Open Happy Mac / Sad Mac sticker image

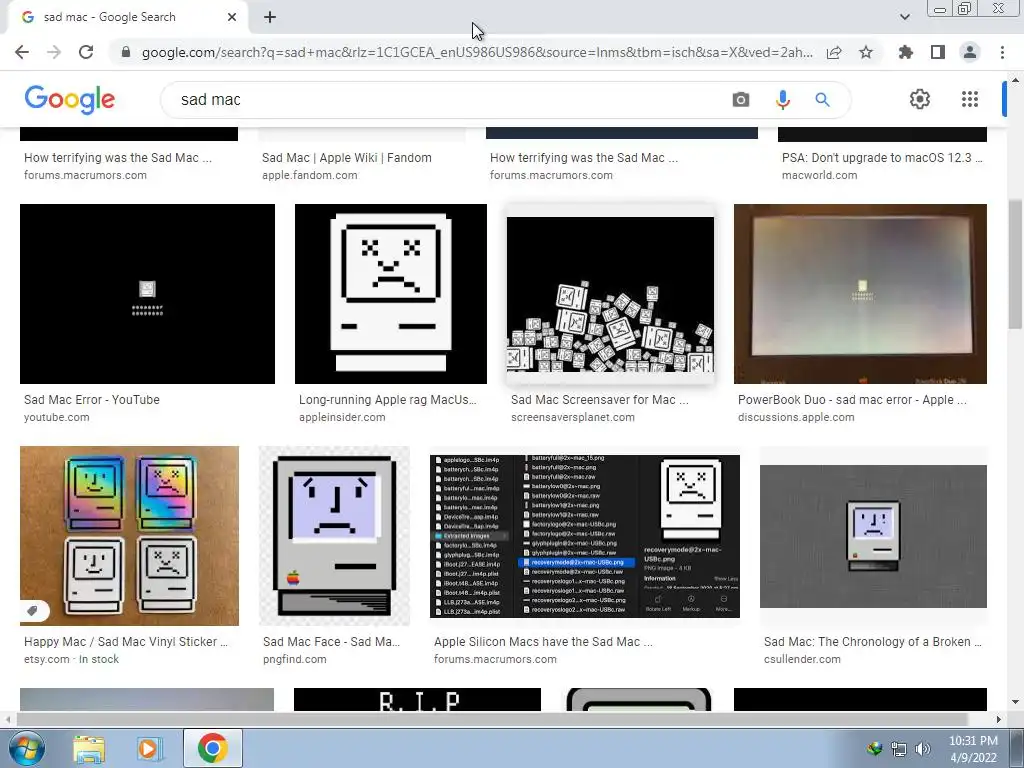129,536
